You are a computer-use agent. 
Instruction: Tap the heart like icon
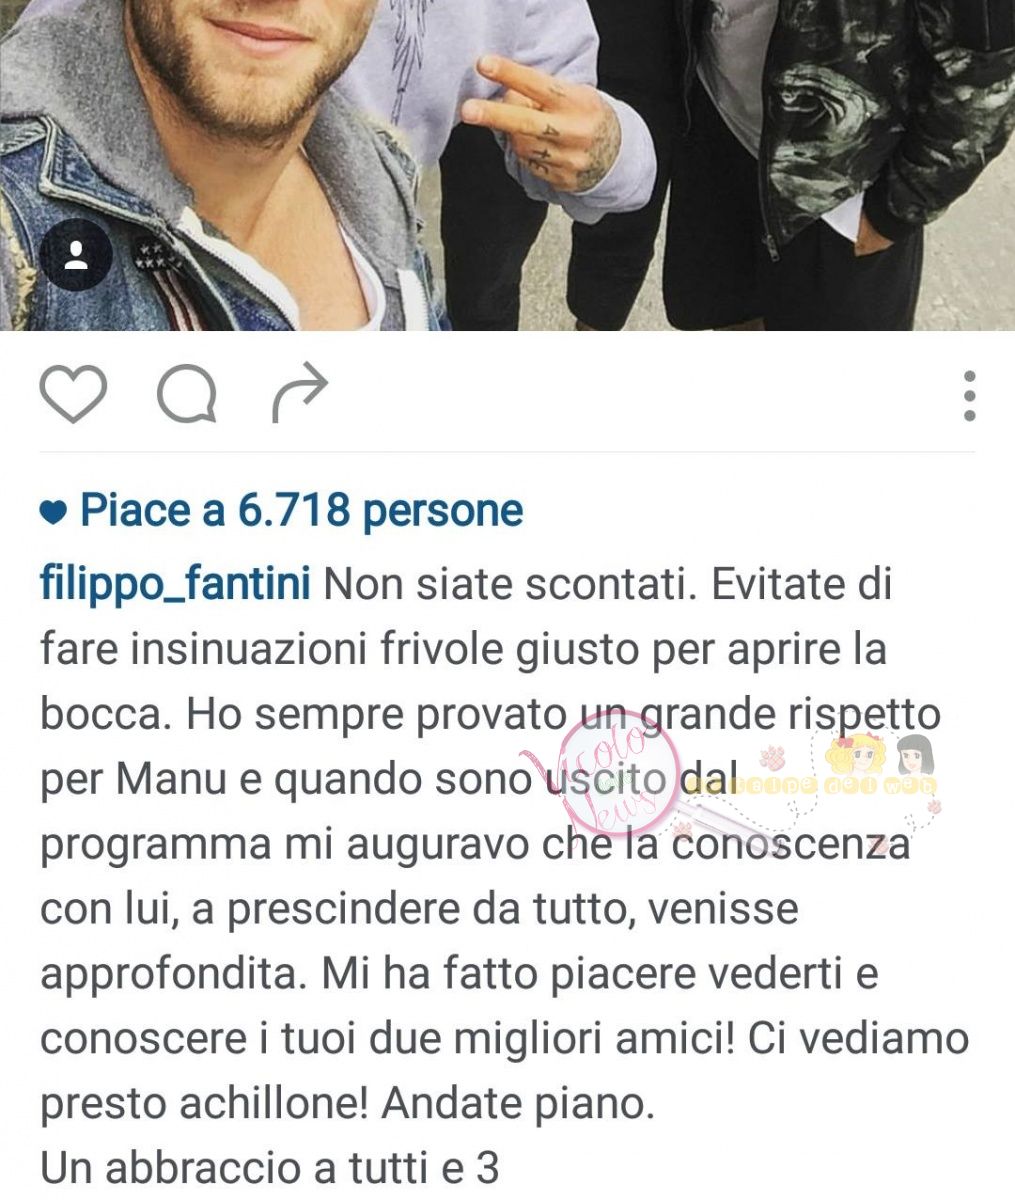pyautogui.click(x=73, y=395)
